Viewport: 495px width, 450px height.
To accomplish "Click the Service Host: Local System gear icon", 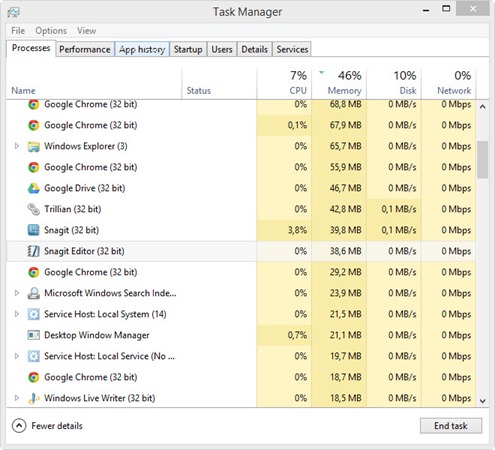I will point(34,314).
